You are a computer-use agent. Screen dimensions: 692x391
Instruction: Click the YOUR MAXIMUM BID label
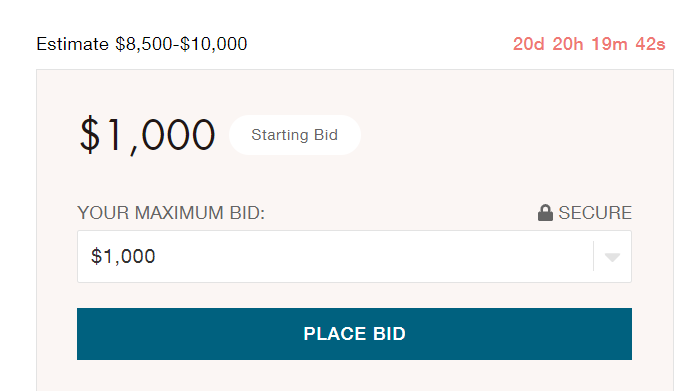tap(171, 213)
